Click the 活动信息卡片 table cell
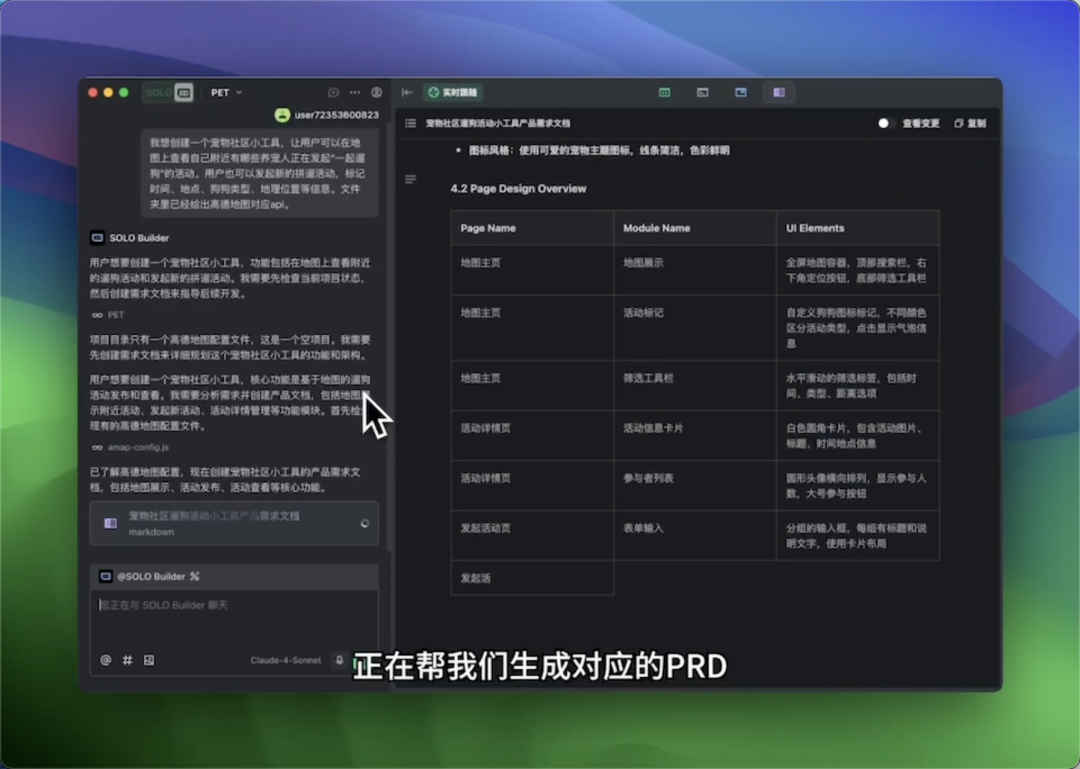 [694, 435]
